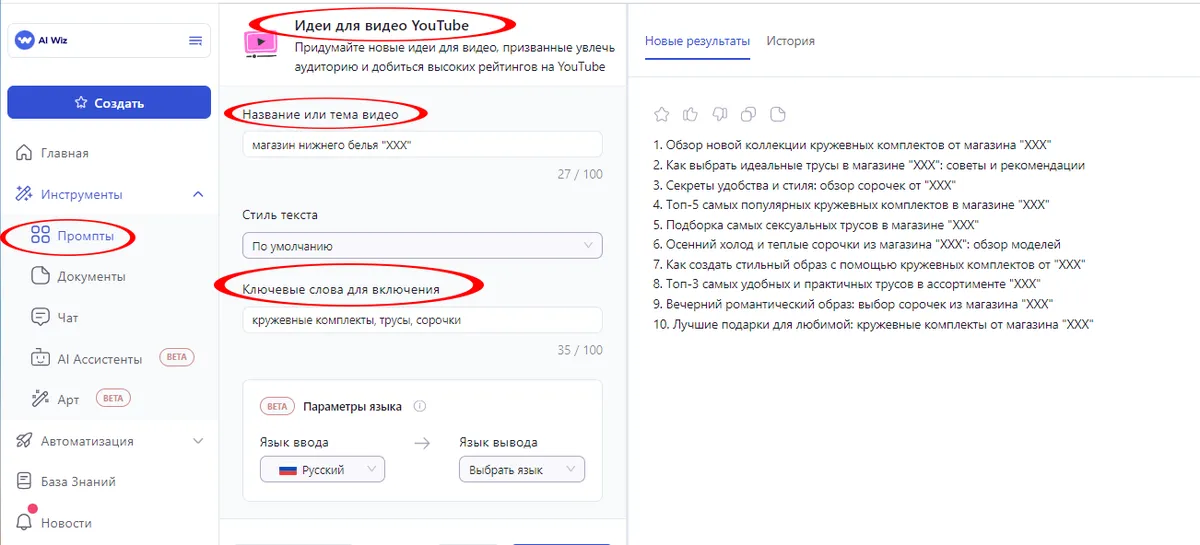Collapse sidebar with the menu icon

196,41
